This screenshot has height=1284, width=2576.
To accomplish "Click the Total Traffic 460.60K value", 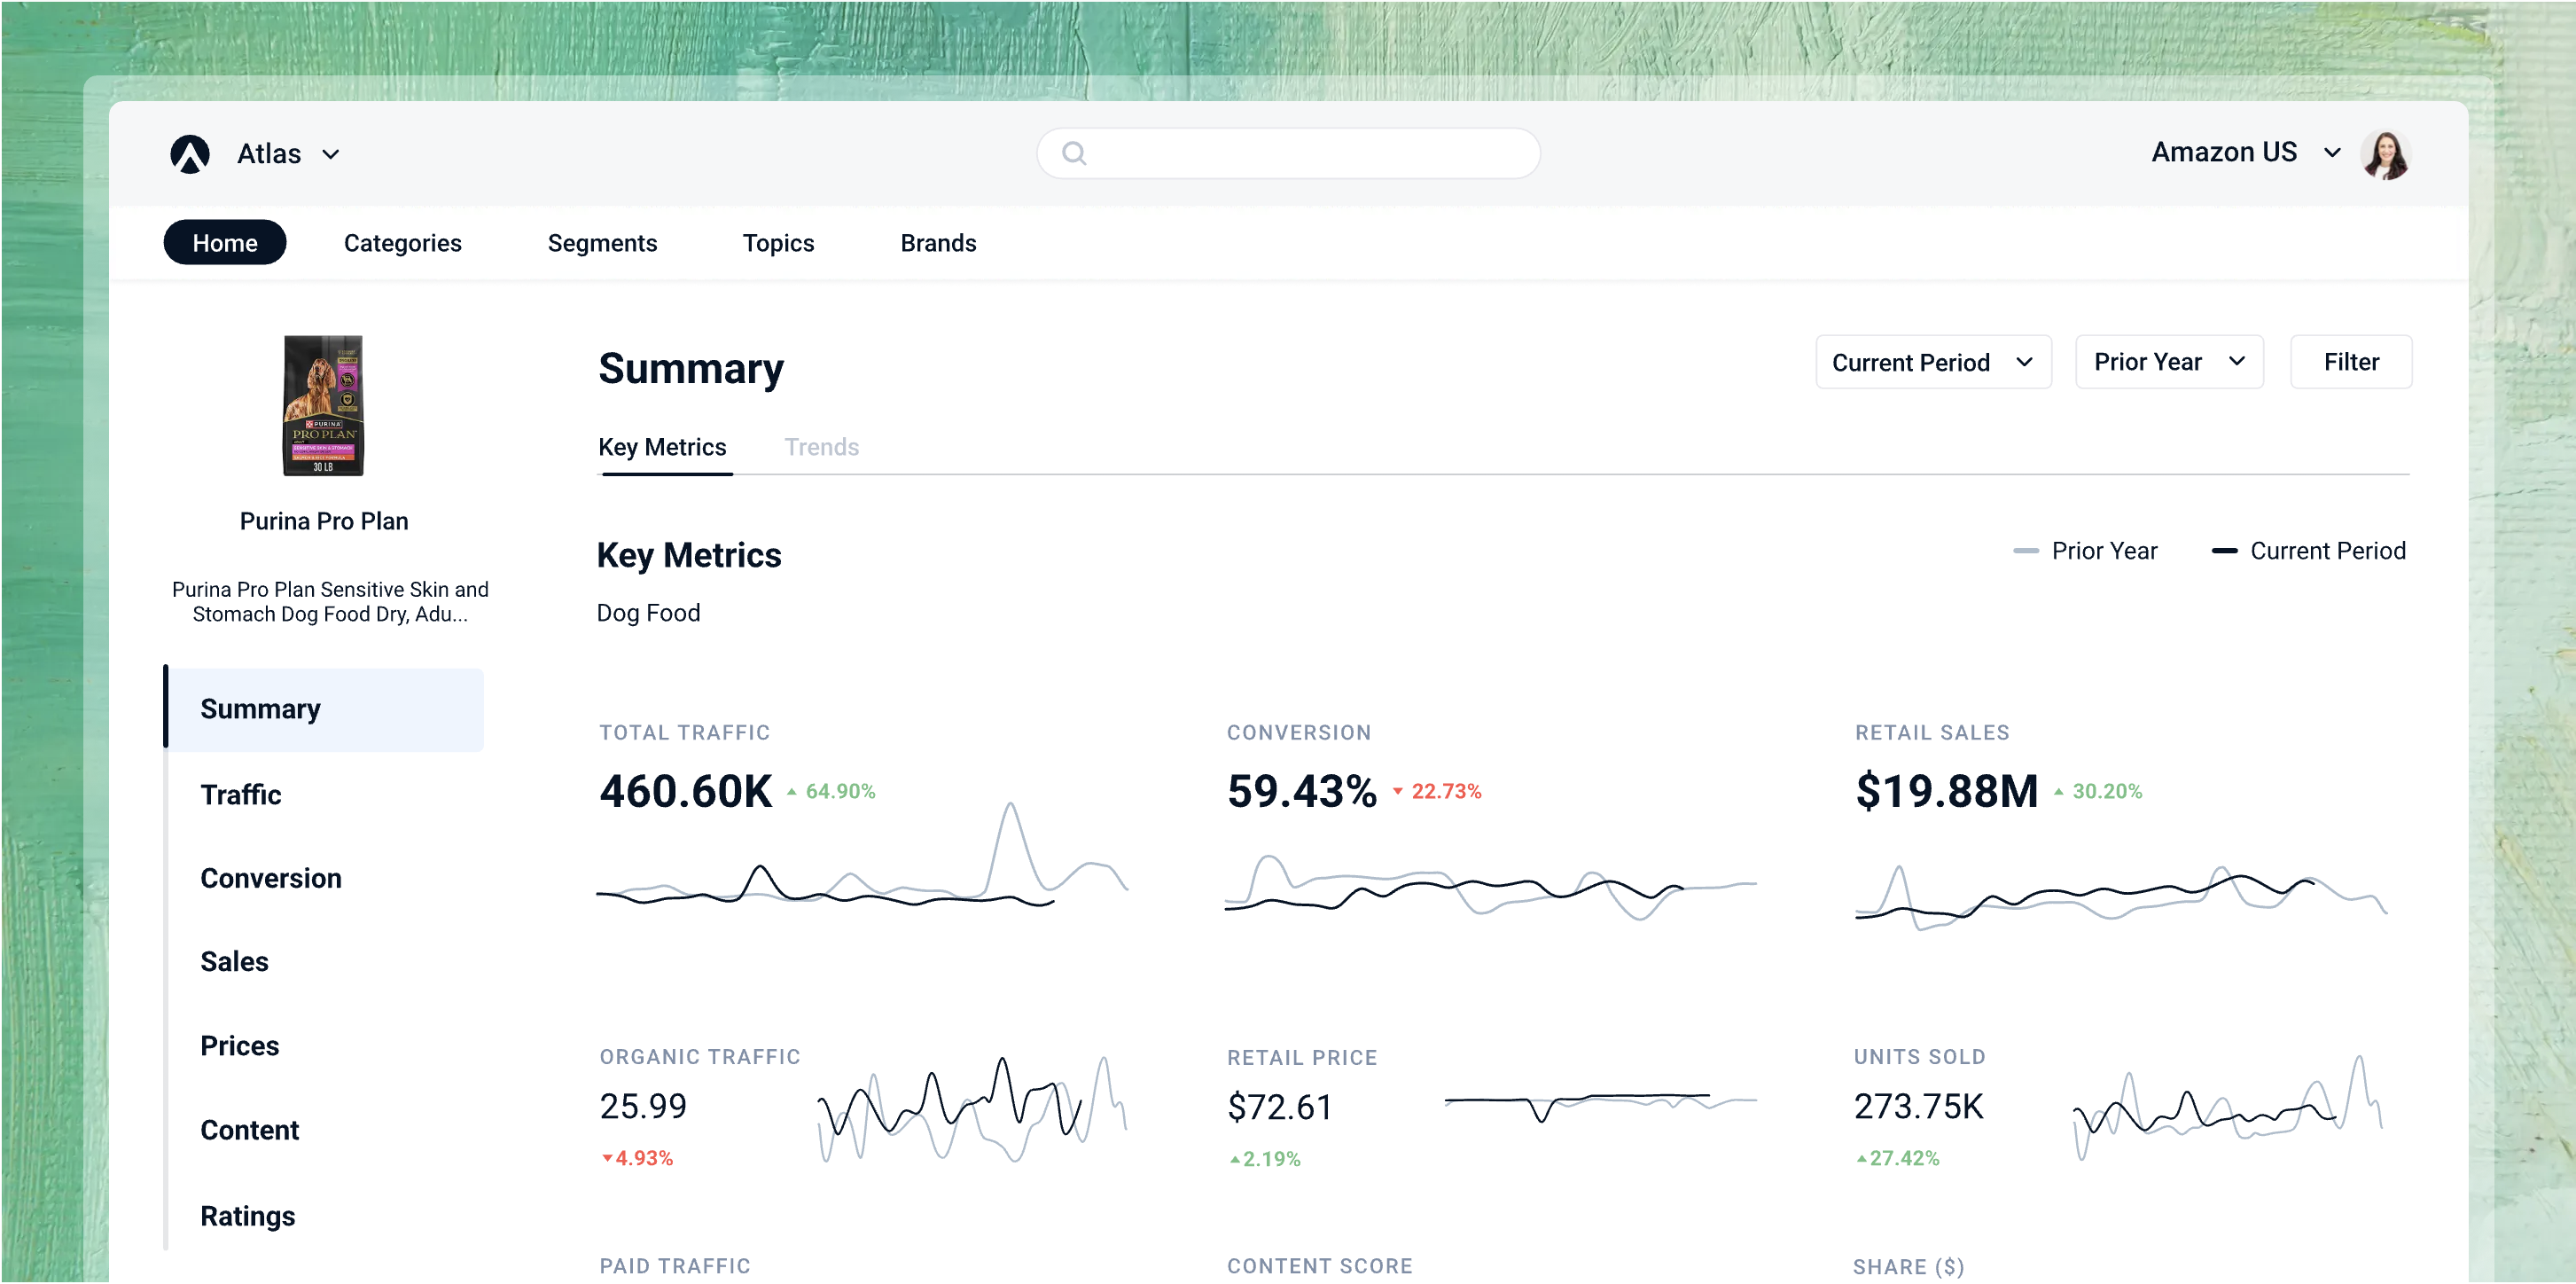I will pos(686,791).
